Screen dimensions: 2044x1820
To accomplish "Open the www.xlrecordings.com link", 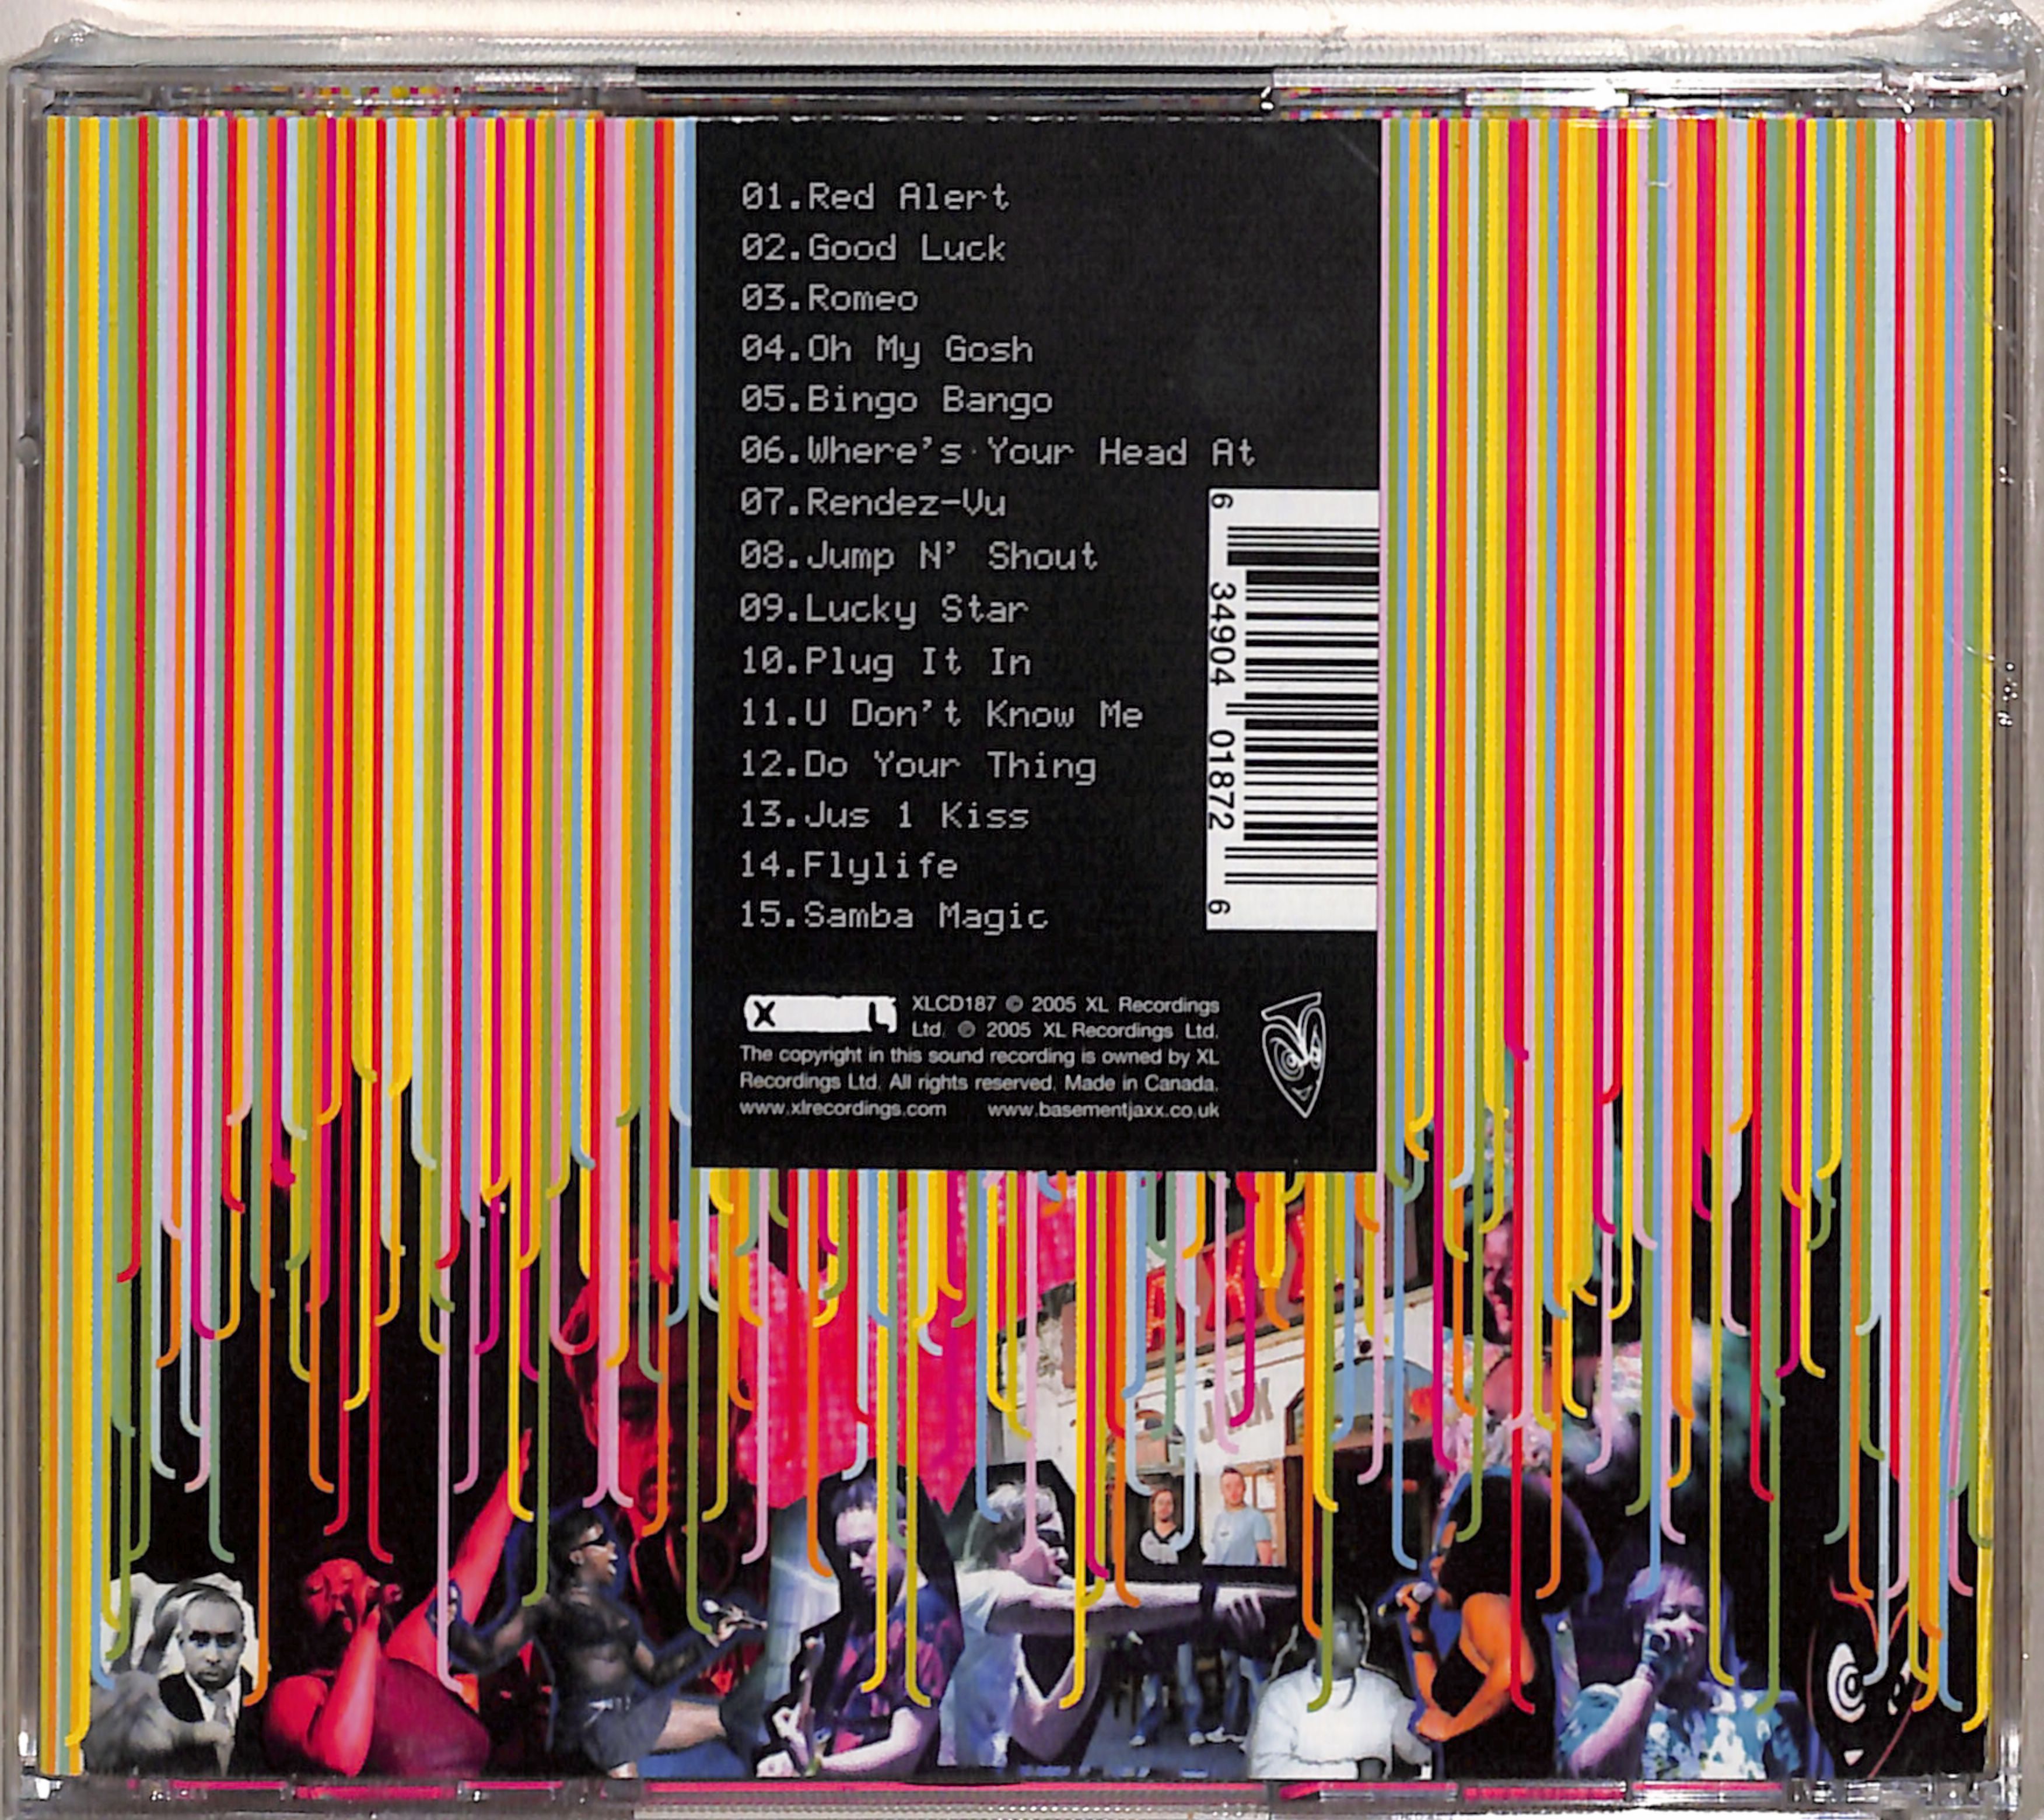I will point(842,1108).
